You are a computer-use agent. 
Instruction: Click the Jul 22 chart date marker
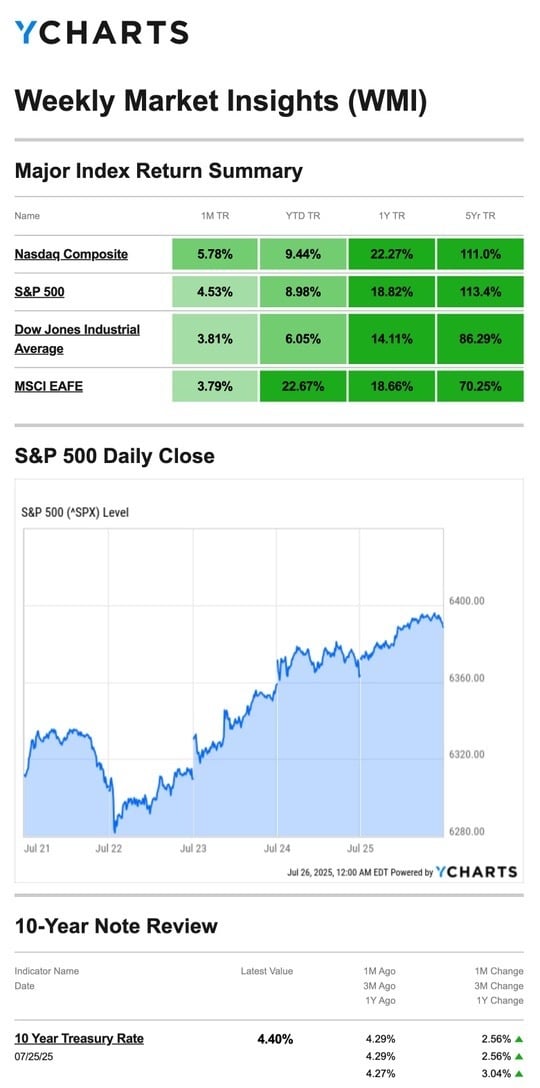(x=109, y=848)
